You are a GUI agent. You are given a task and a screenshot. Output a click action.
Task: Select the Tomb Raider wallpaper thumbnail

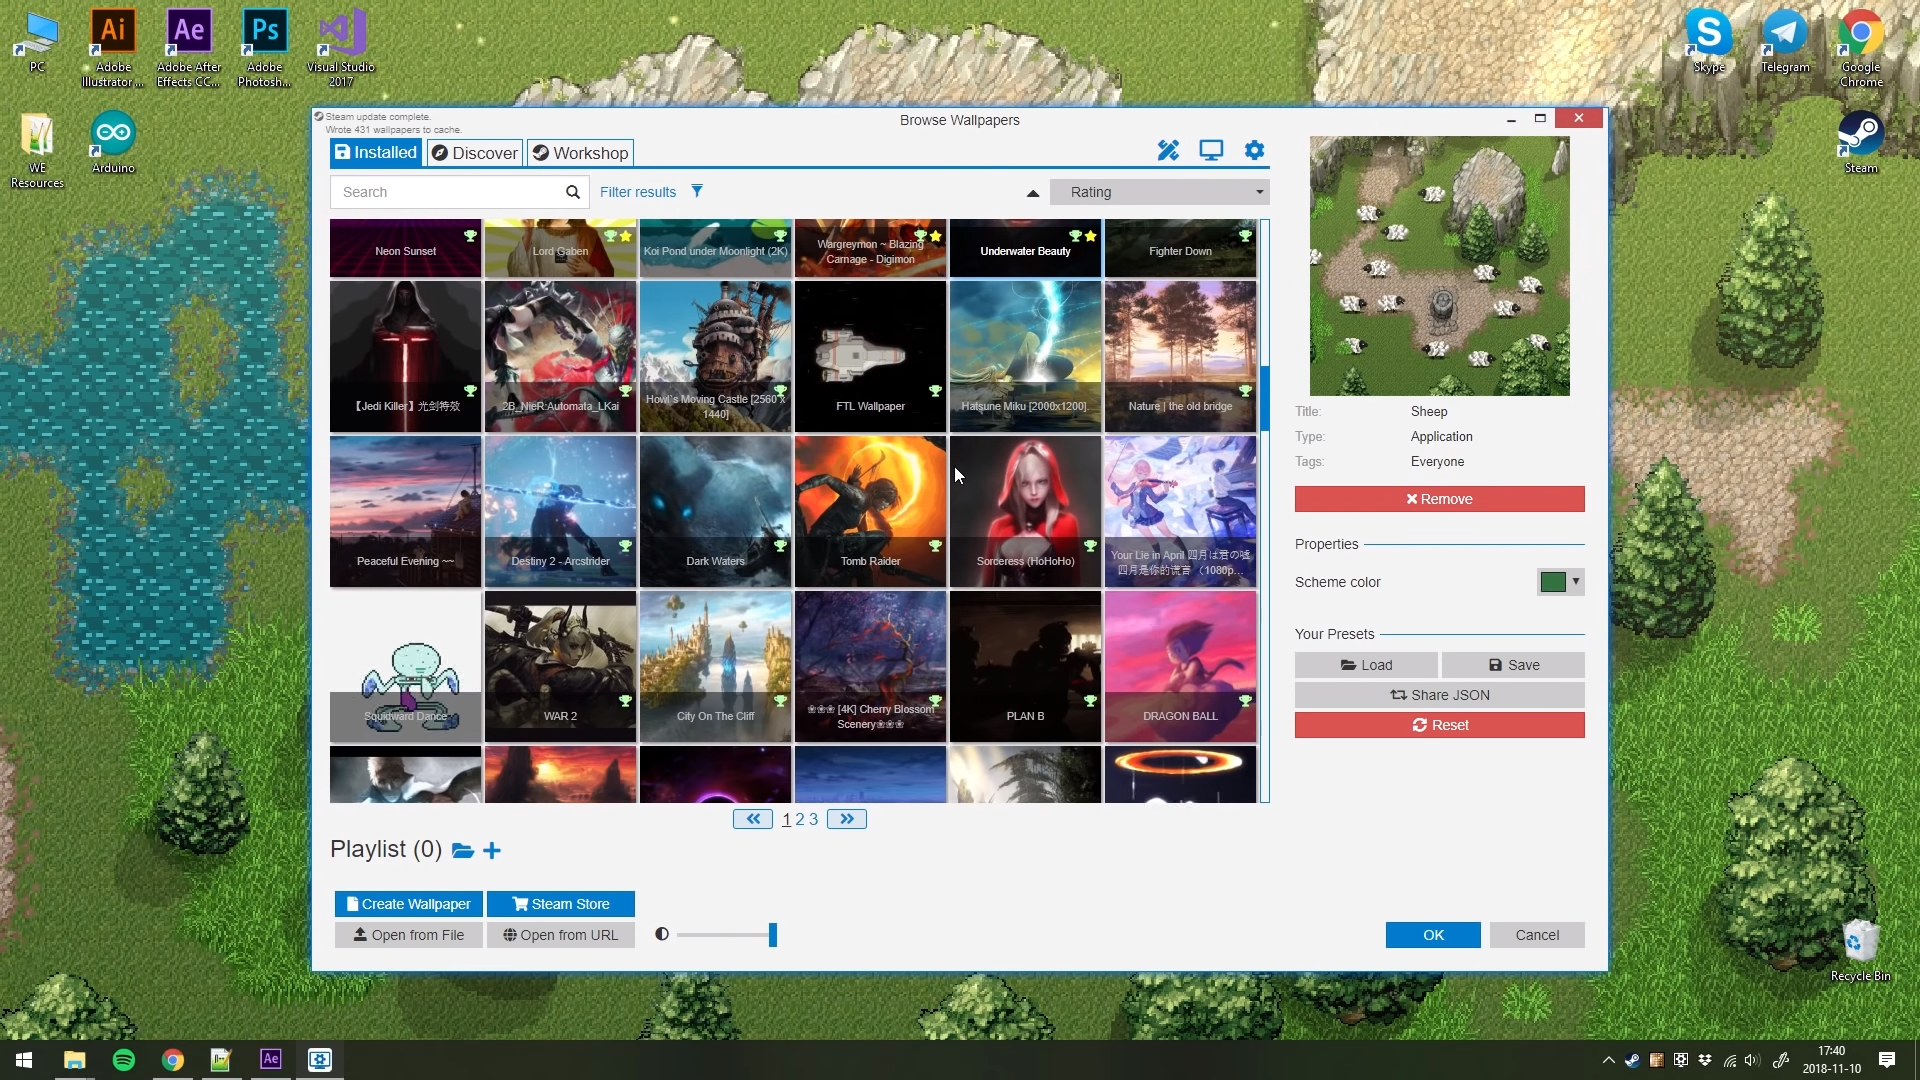[869, 511]
